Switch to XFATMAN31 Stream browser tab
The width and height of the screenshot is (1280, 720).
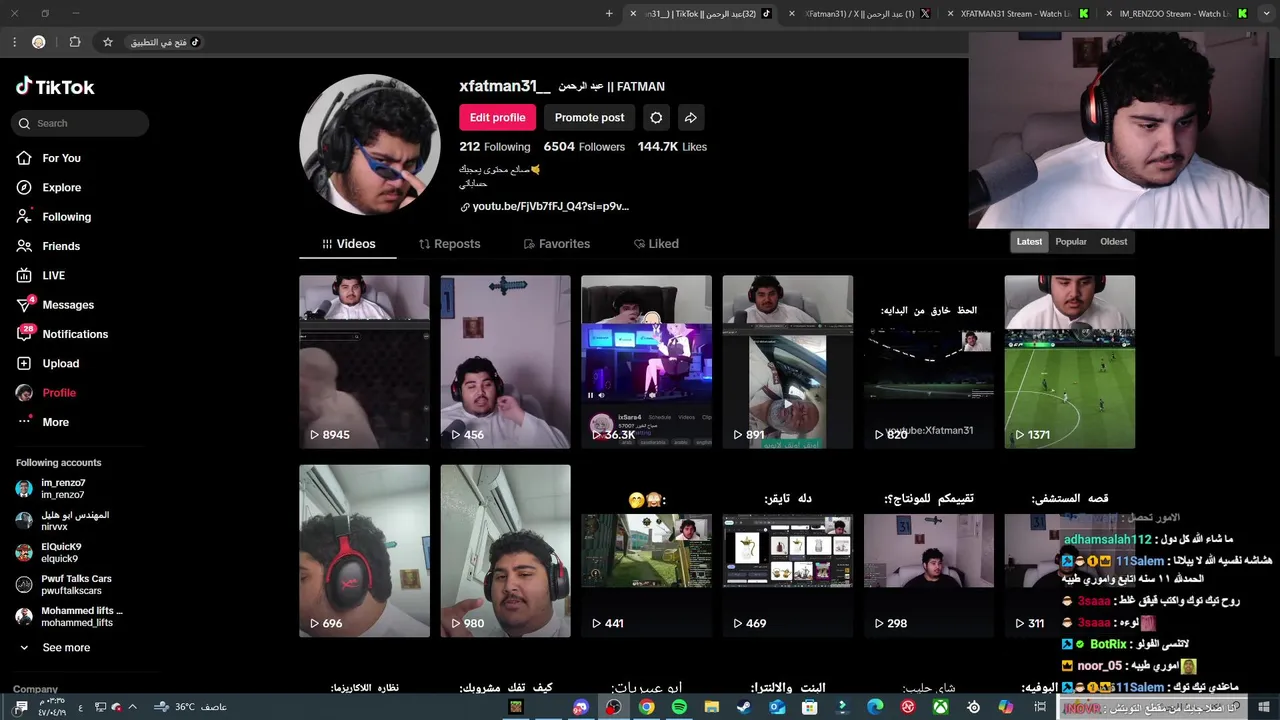(1016, 14)
